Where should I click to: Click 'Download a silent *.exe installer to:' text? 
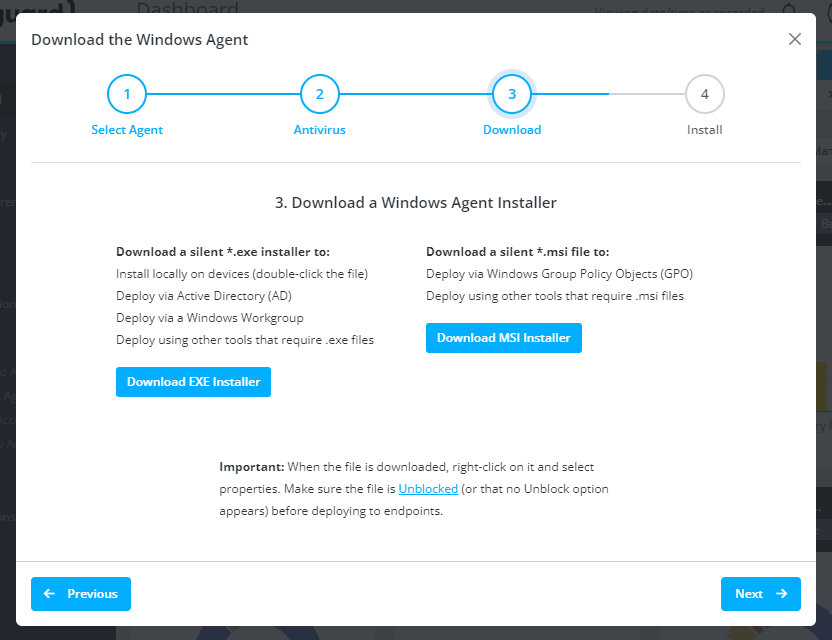[223, 252]
